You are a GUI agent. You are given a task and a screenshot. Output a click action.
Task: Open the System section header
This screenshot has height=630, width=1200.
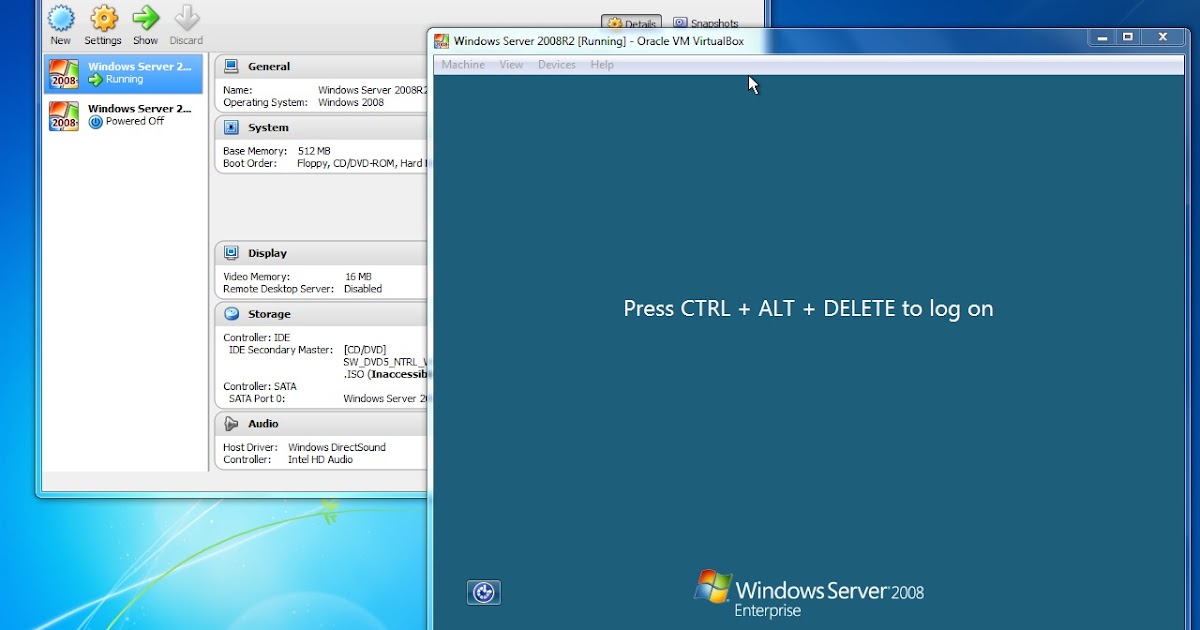321,127
